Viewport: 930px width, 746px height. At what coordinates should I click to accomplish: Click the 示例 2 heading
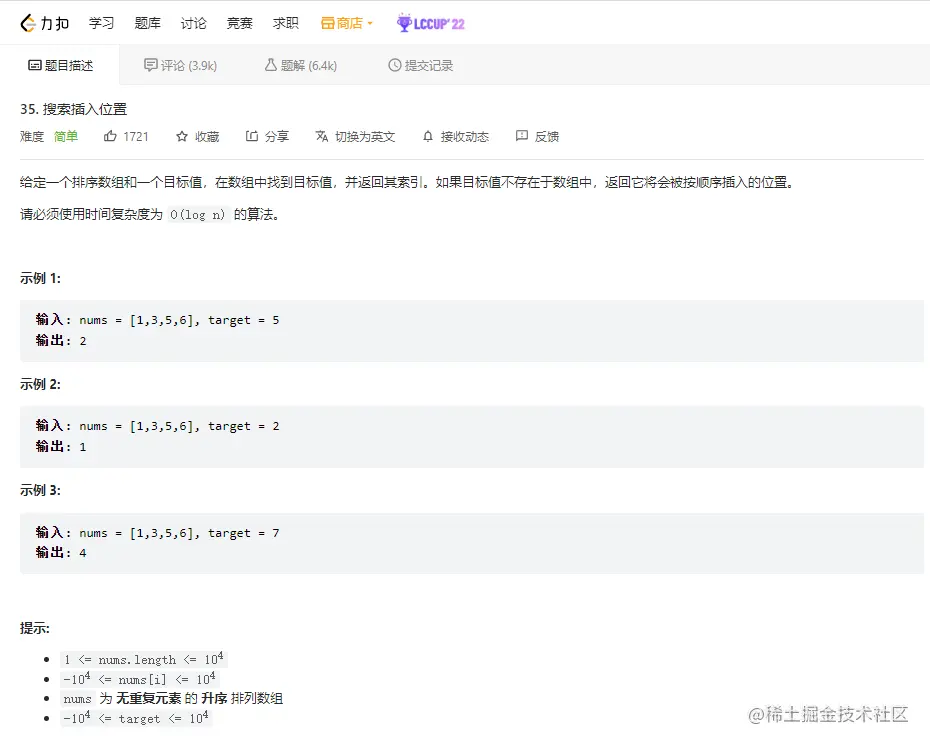(x=40, y=384)
